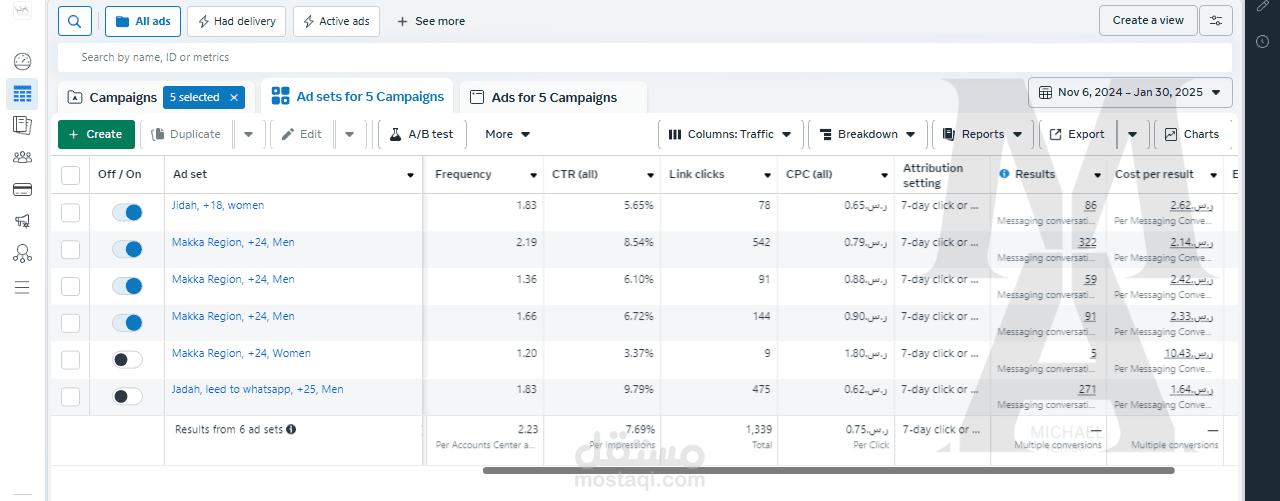Click the search magnifier icon
Viewport: 1280px width, 501px height.
point(75,21)
